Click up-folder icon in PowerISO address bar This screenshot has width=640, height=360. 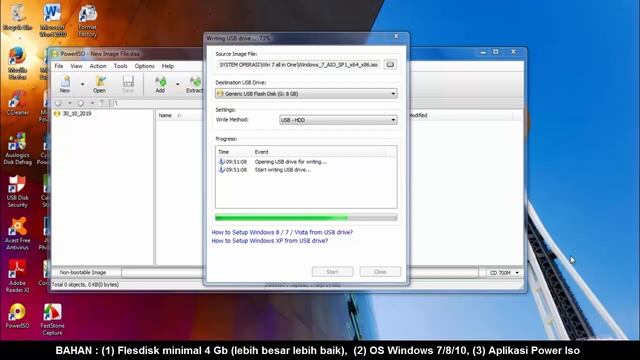pos(102,103)
